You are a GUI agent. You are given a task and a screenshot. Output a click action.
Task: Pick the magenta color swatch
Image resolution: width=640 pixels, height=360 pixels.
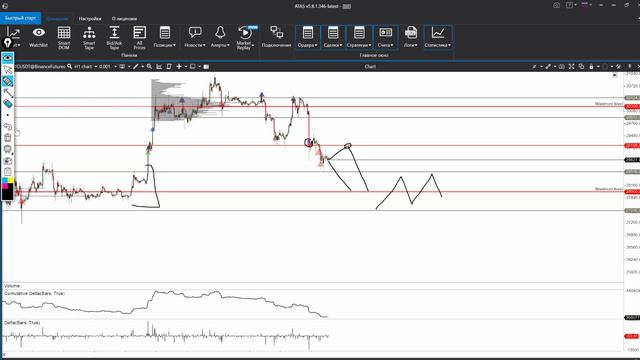point(5,186)
